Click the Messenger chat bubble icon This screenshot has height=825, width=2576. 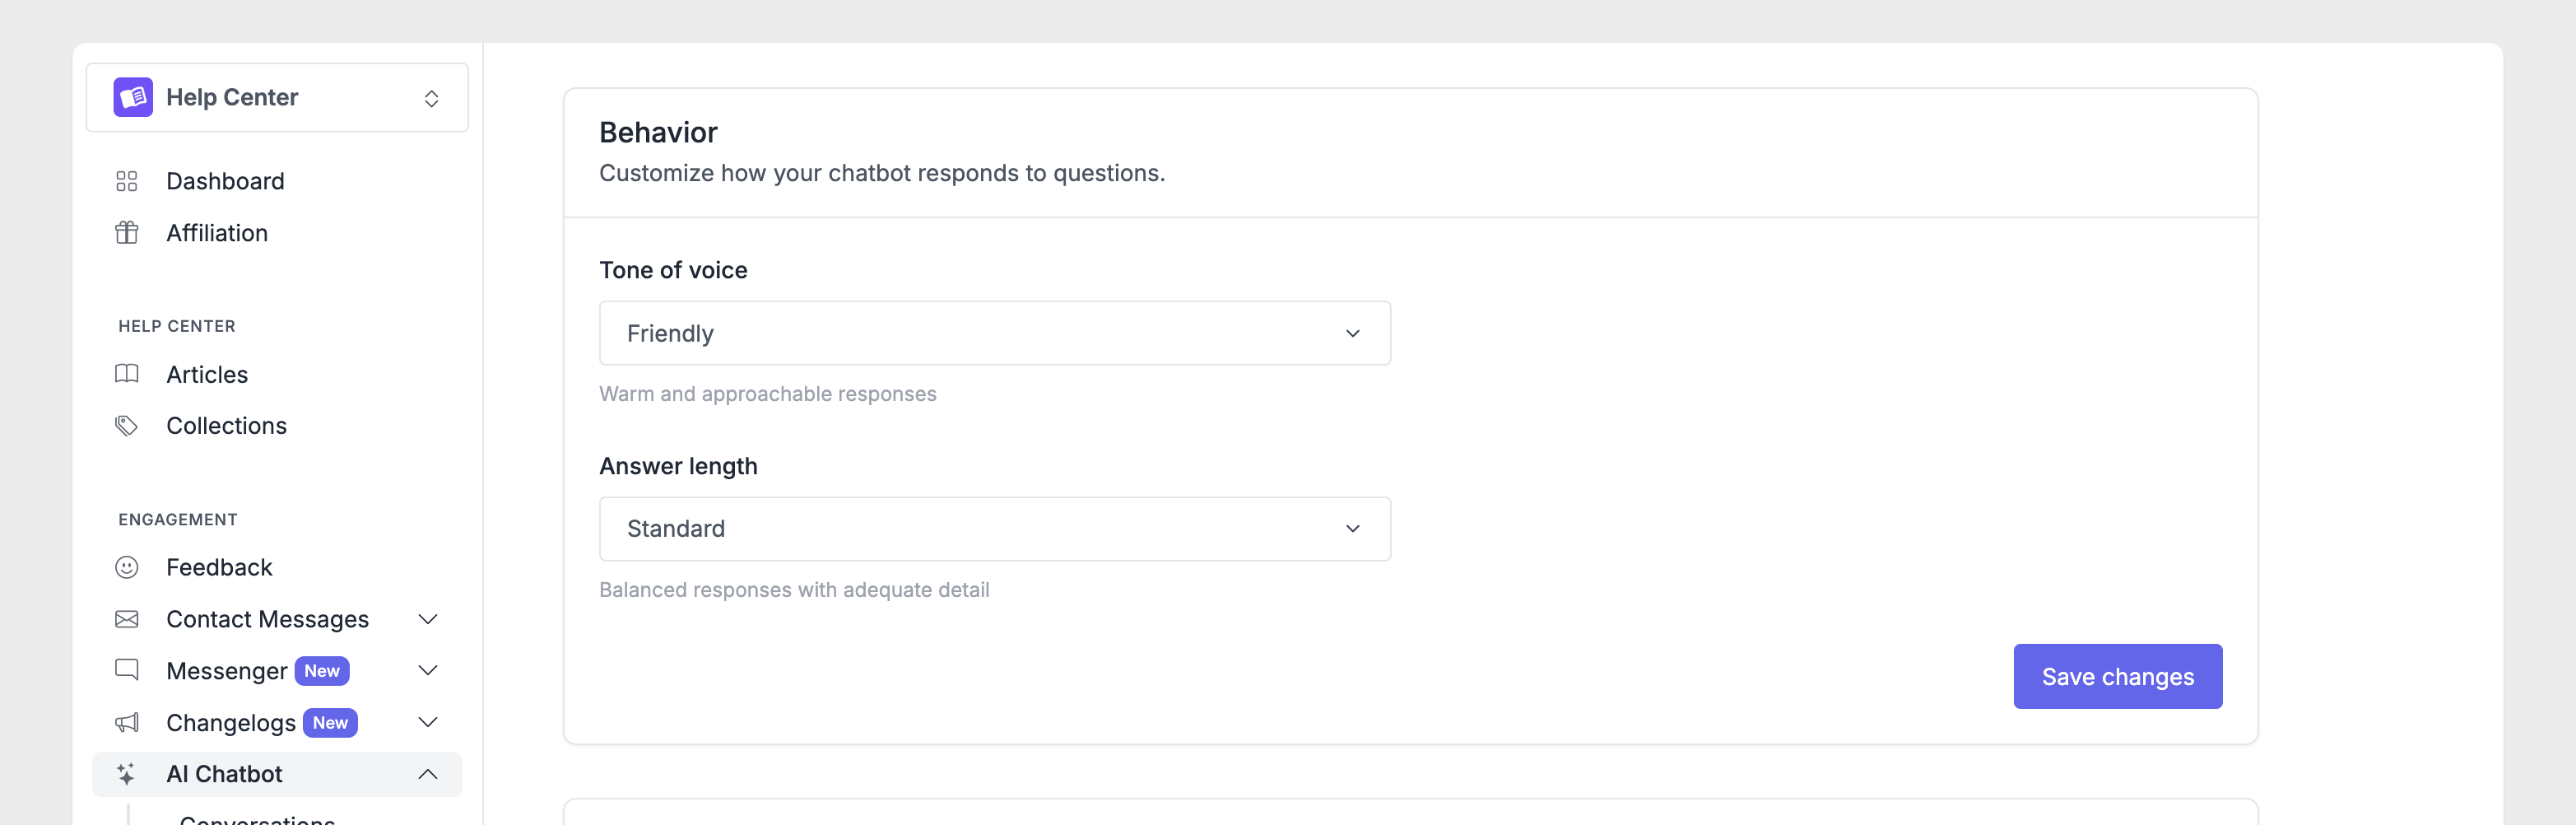click(x=127, y=671)
